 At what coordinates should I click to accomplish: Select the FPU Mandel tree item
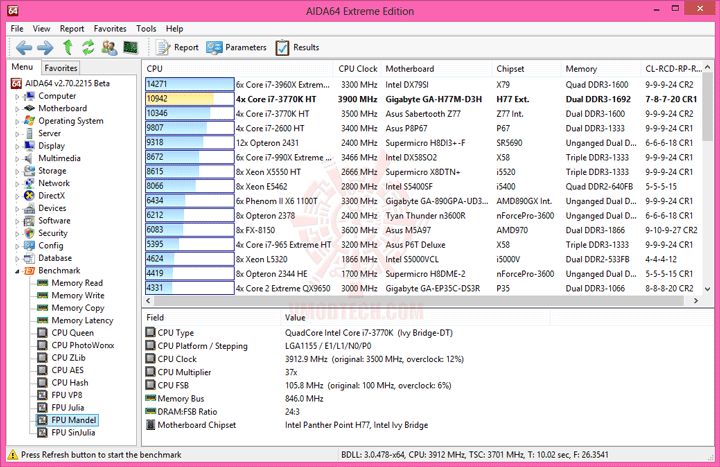pyautogui.click(x=67, y=420)
